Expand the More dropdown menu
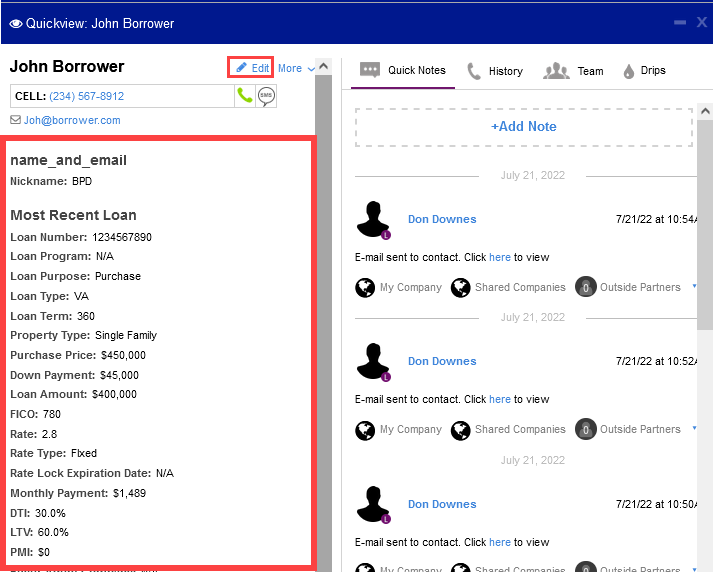Image resolution: width=713 pixels, height=572 pixels. coord(296,69)
